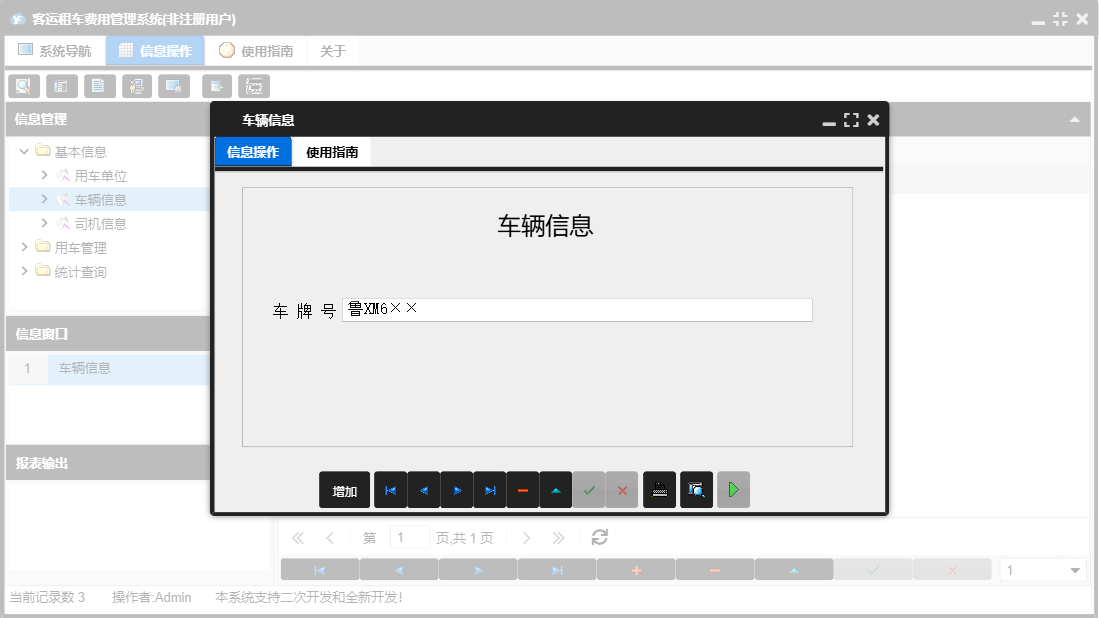Refresh the record list with the refresh icon
Viewport: 1099px width, 618px height.
pos(599,537)
